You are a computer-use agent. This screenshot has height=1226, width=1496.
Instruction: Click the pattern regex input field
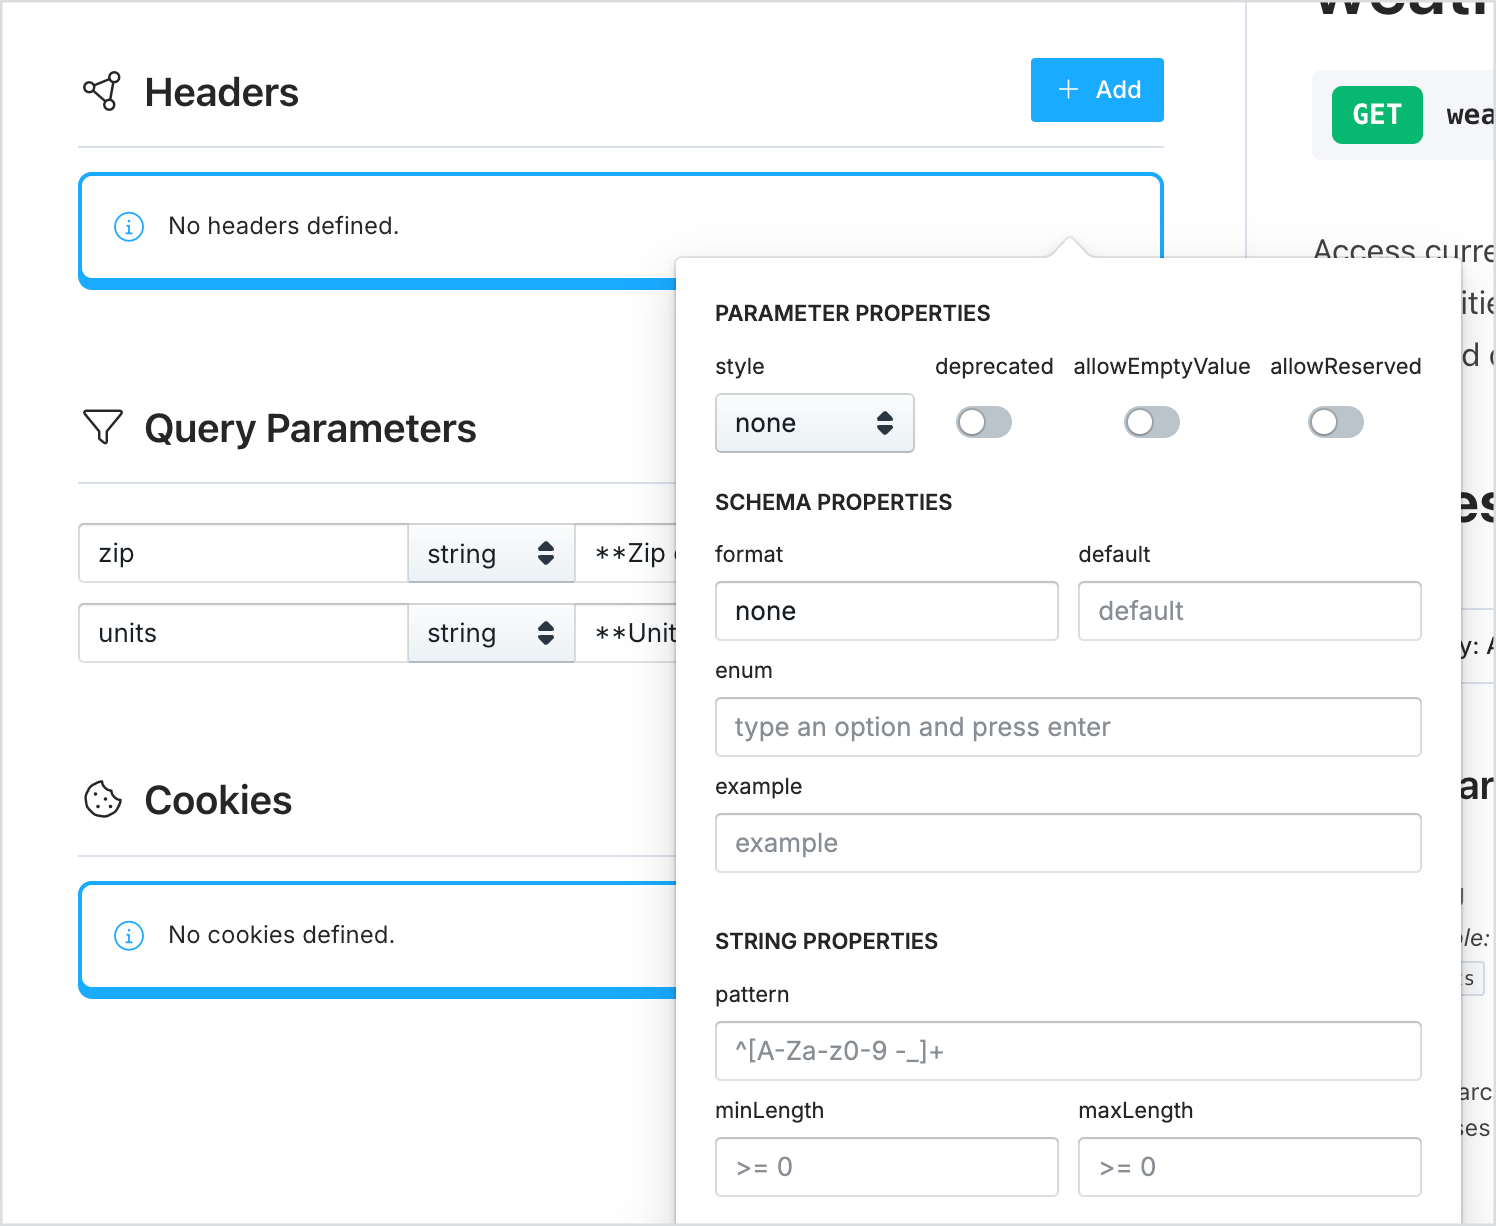coord(1068,1051)
